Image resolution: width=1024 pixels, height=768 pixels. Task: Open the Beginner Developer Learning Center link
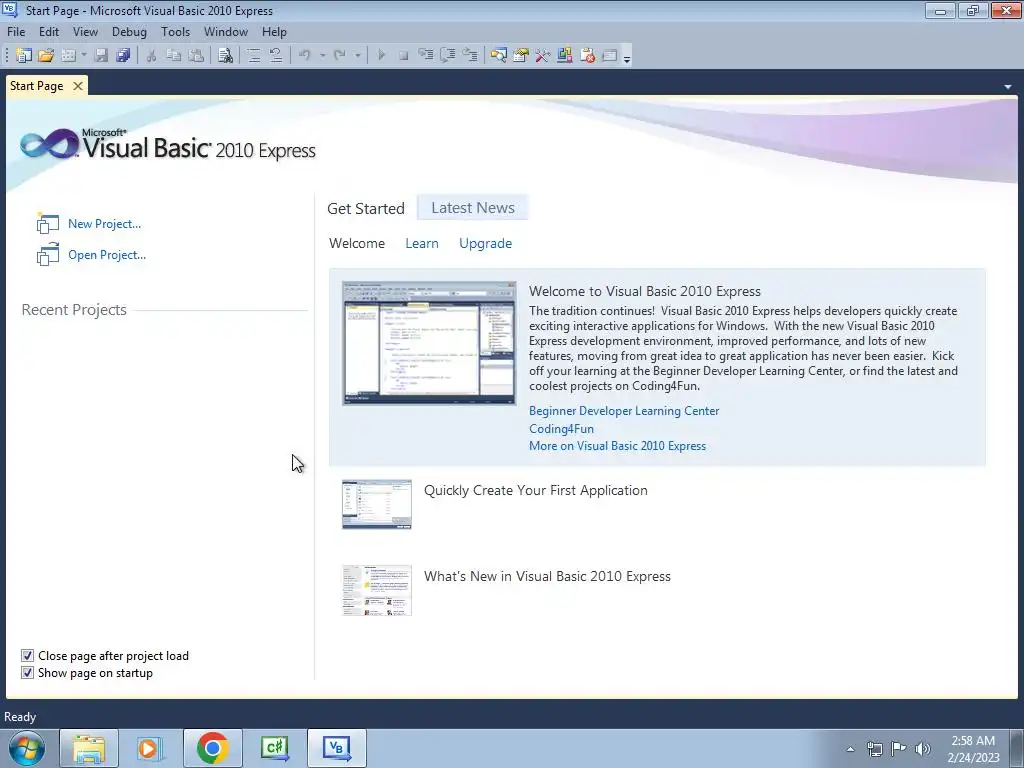point(624,411)
